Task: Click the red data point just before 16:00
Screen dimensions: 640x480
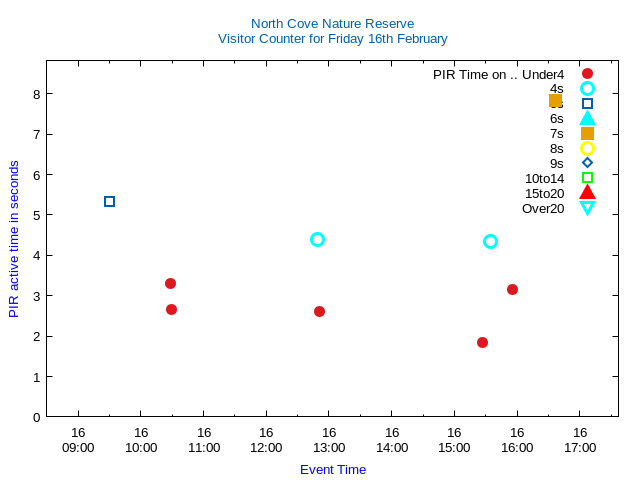Action: pyautogui.click(x=512, y=289)
